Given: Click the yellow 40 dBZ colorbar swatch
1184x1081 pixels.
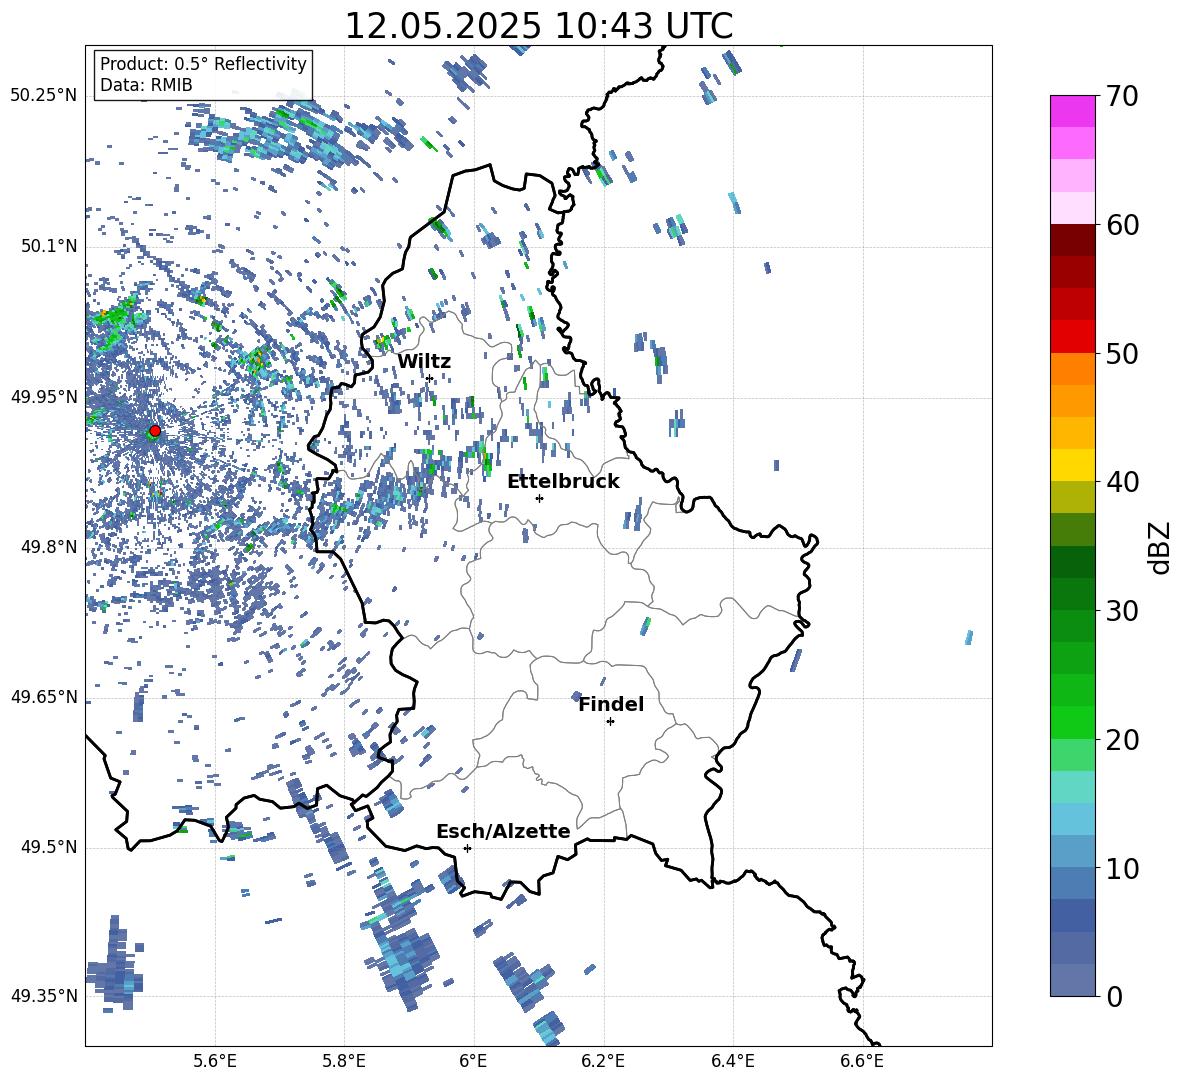Looking at the screenshot, I should tap(1072, 465).
